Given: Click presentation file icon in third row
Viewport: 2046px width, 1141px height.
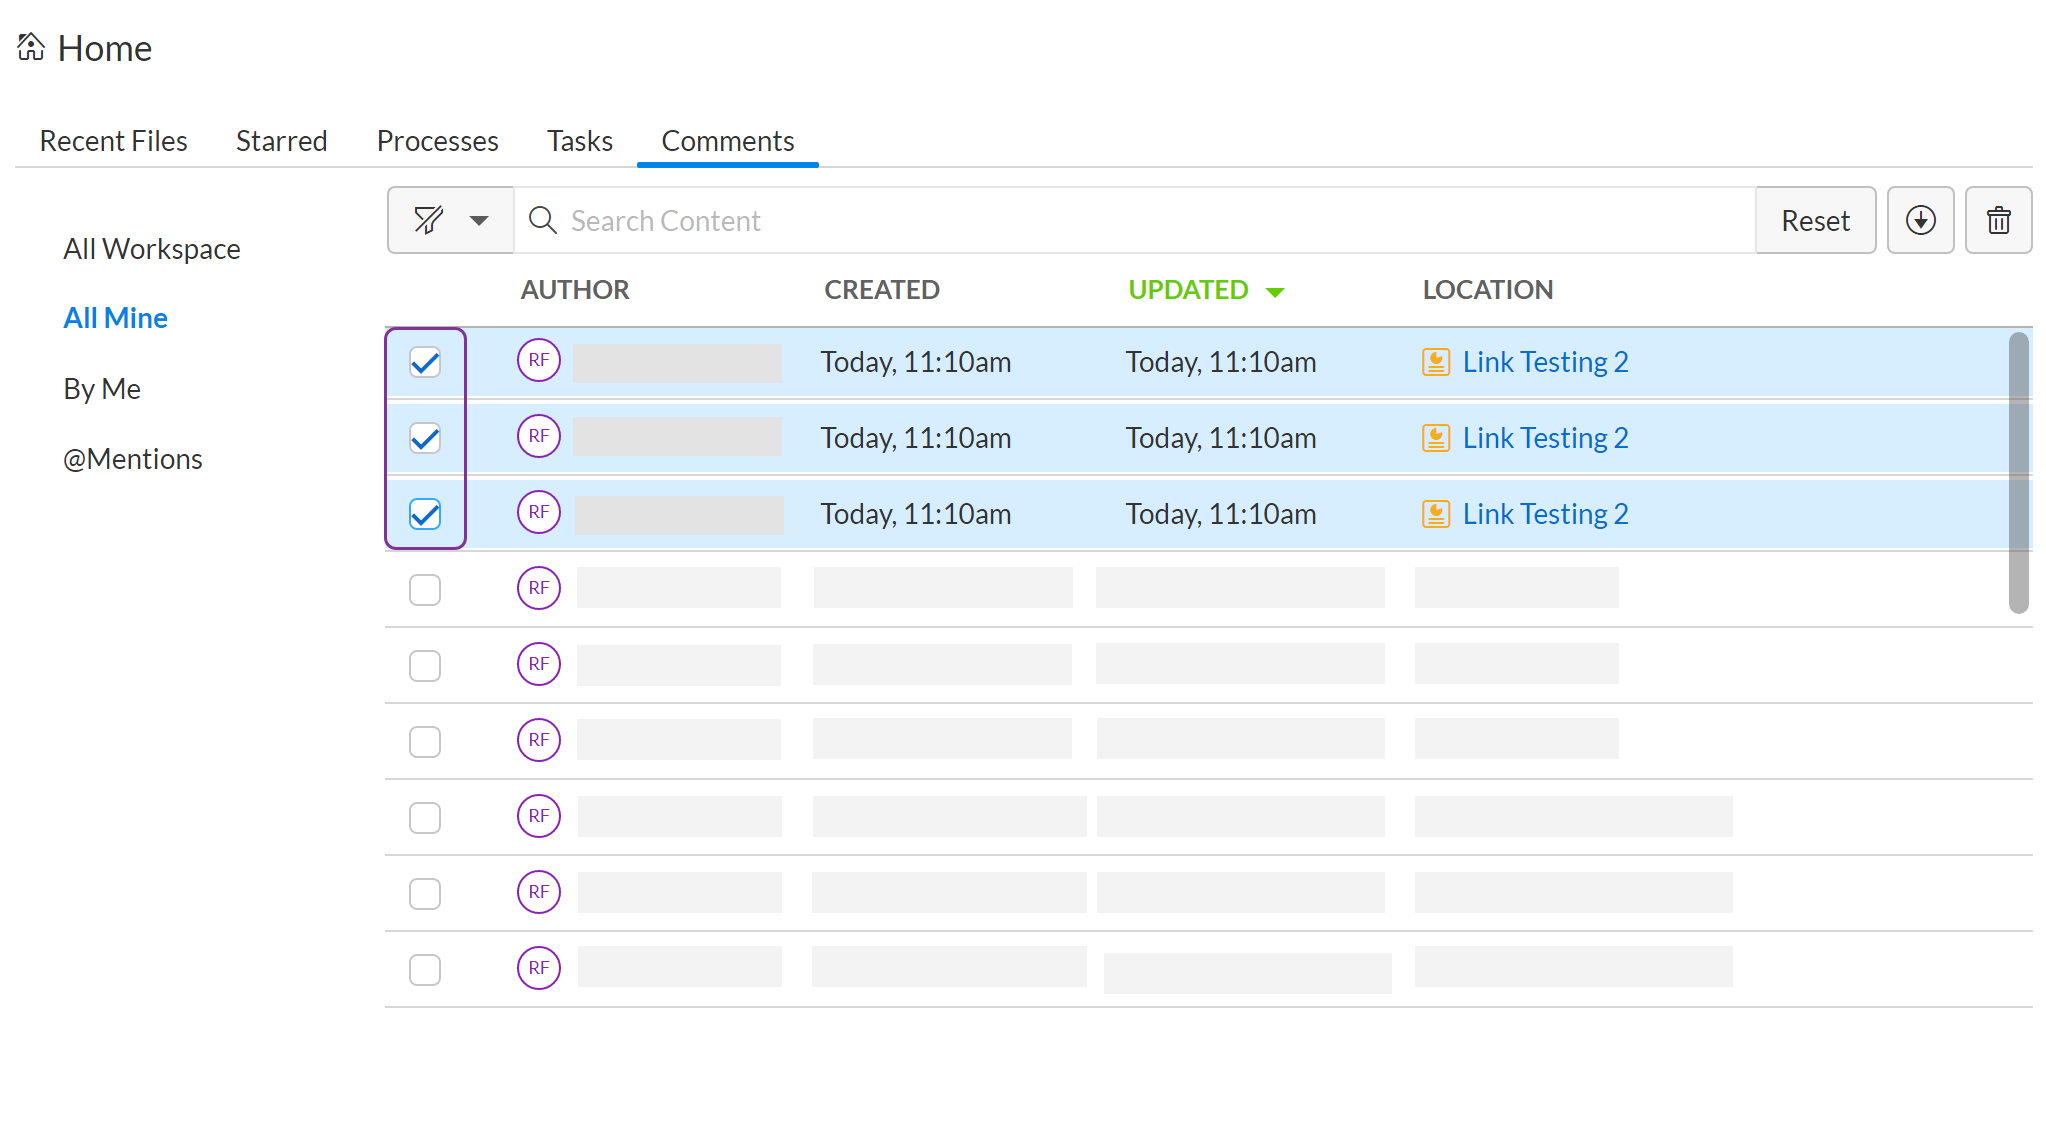Looking at the screenshot, I should (x=1436, y=514).
